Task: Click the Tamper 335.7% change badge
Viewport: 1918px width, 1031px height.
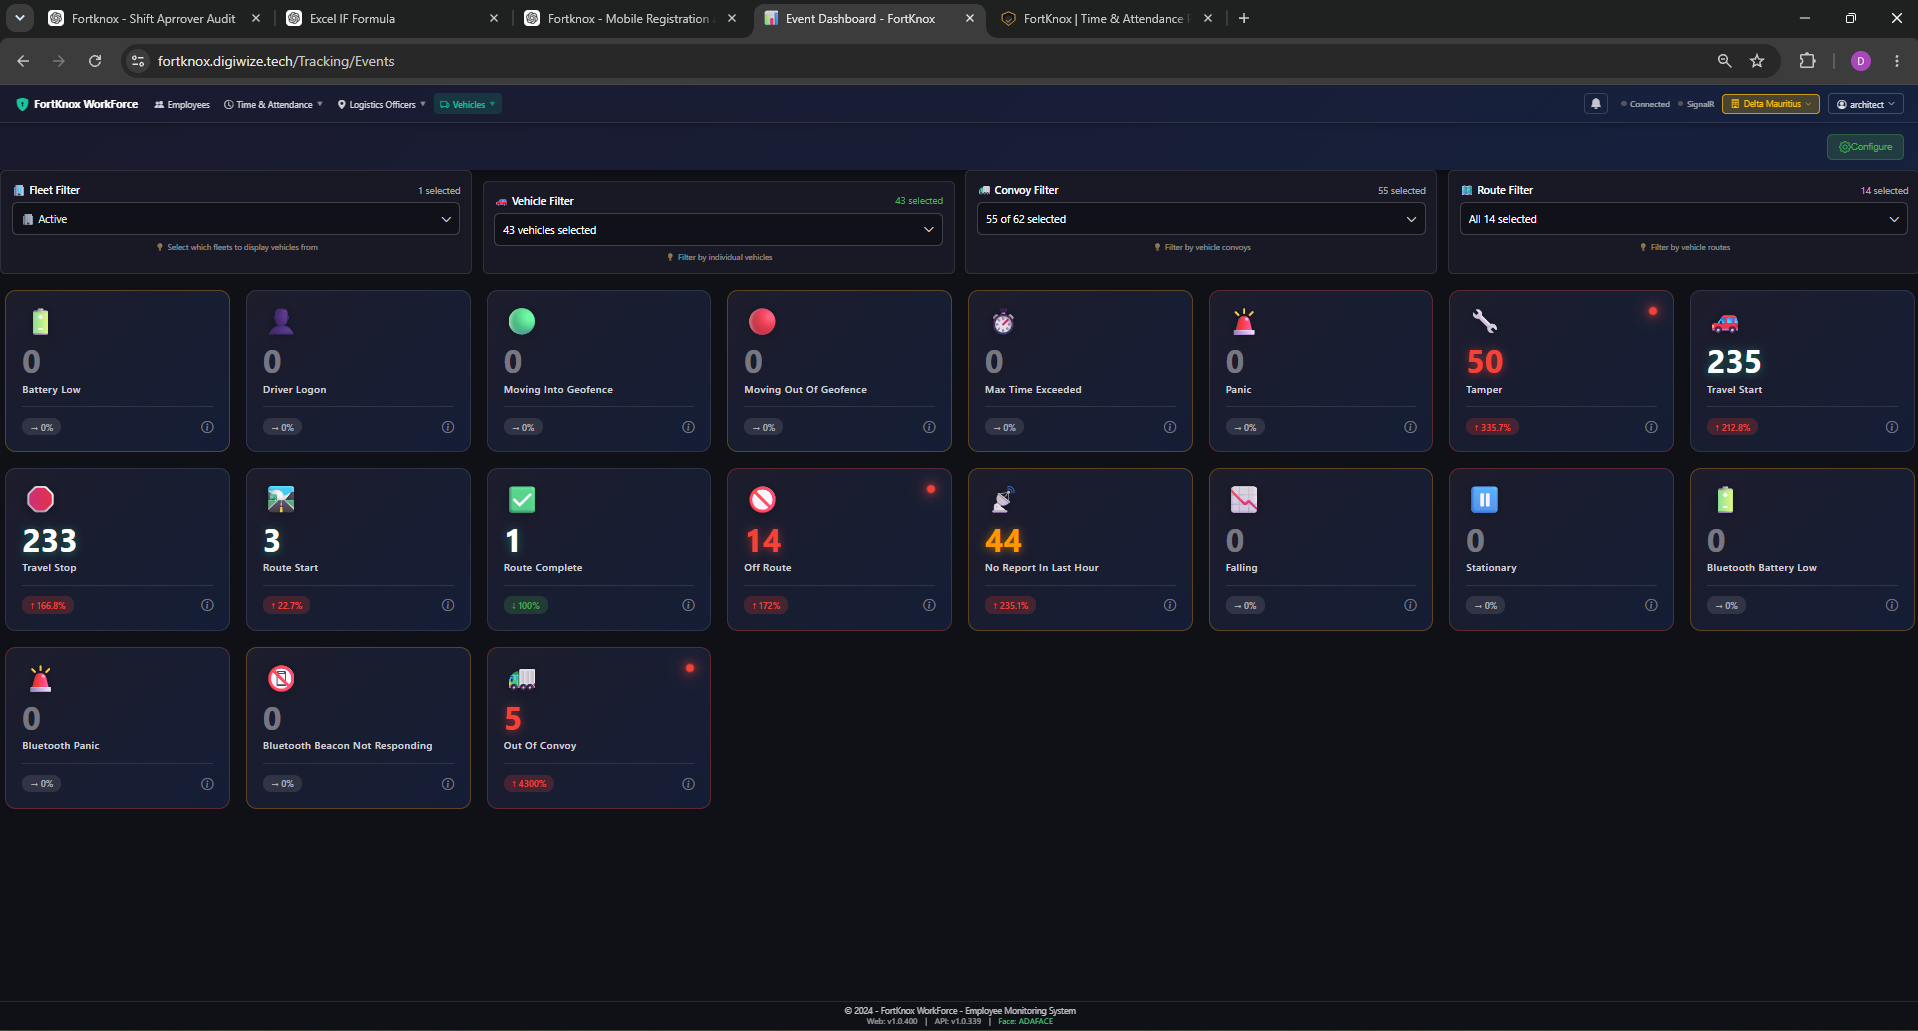Action: [1492, 427]
